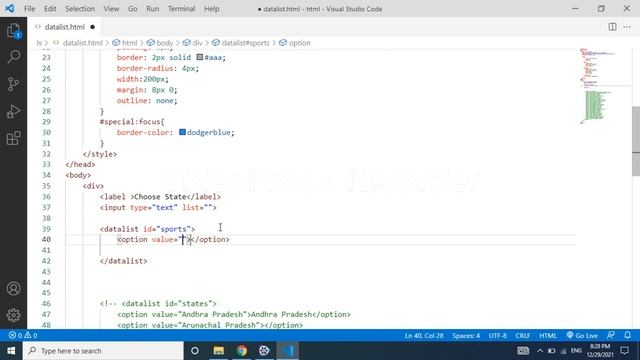Open the notifications bell in status bar
Image resolution: width=640 pixels, height=360 pixels.
(627, 336)
